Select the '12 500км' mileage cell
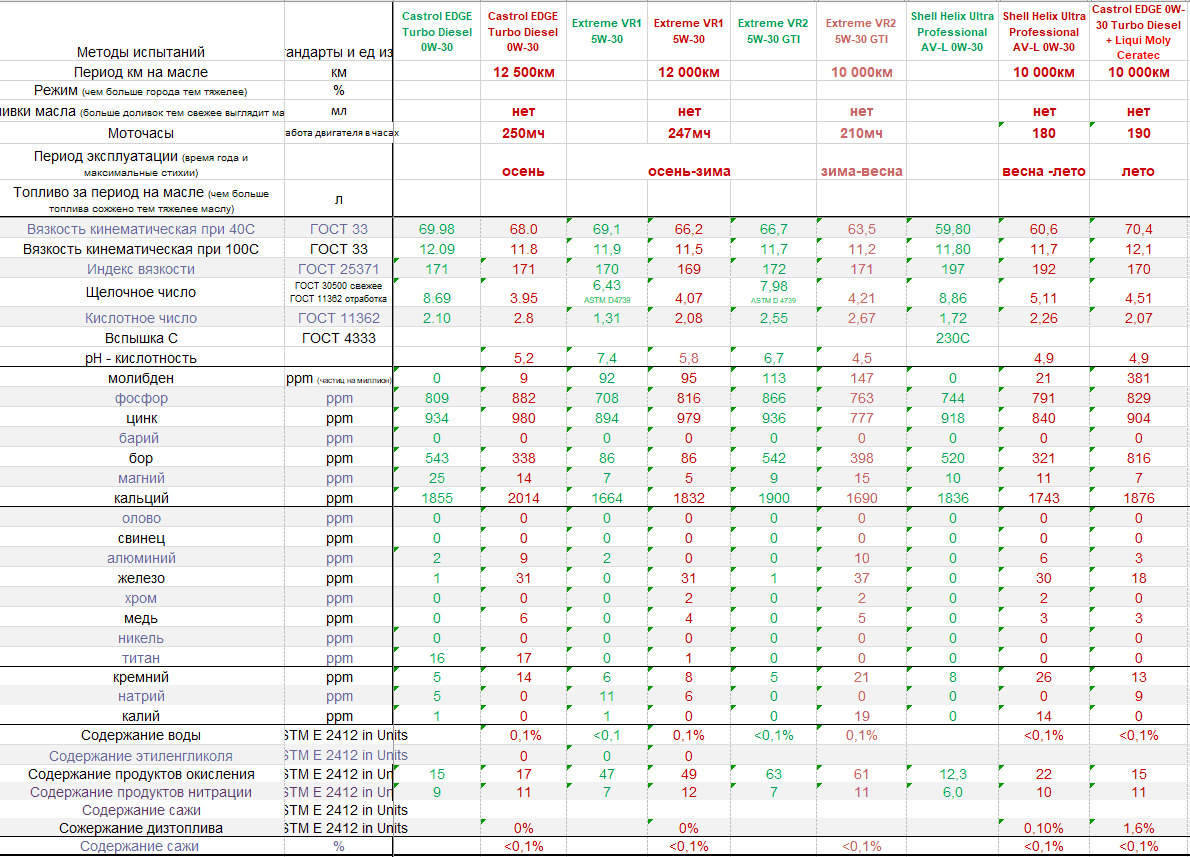The image size is (1190, 857). tap(524, 72)
